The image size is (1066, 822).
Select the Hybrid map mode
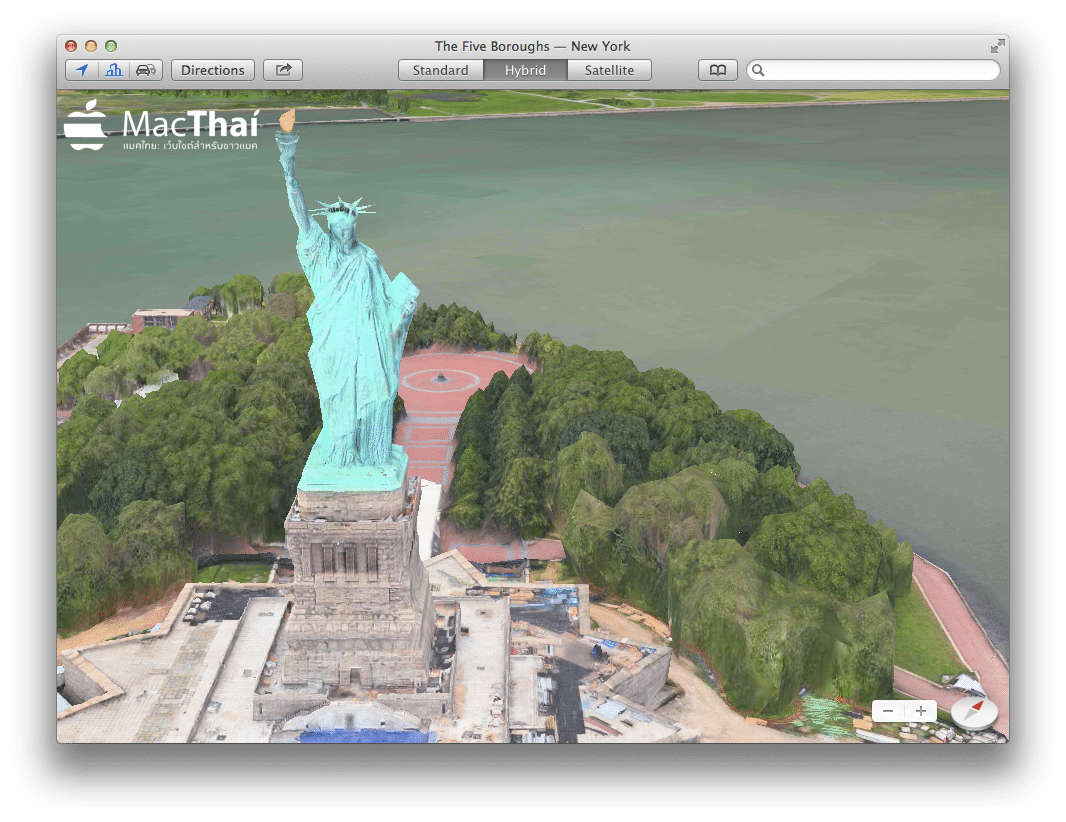pyautogui.click(x=525, y=70)
